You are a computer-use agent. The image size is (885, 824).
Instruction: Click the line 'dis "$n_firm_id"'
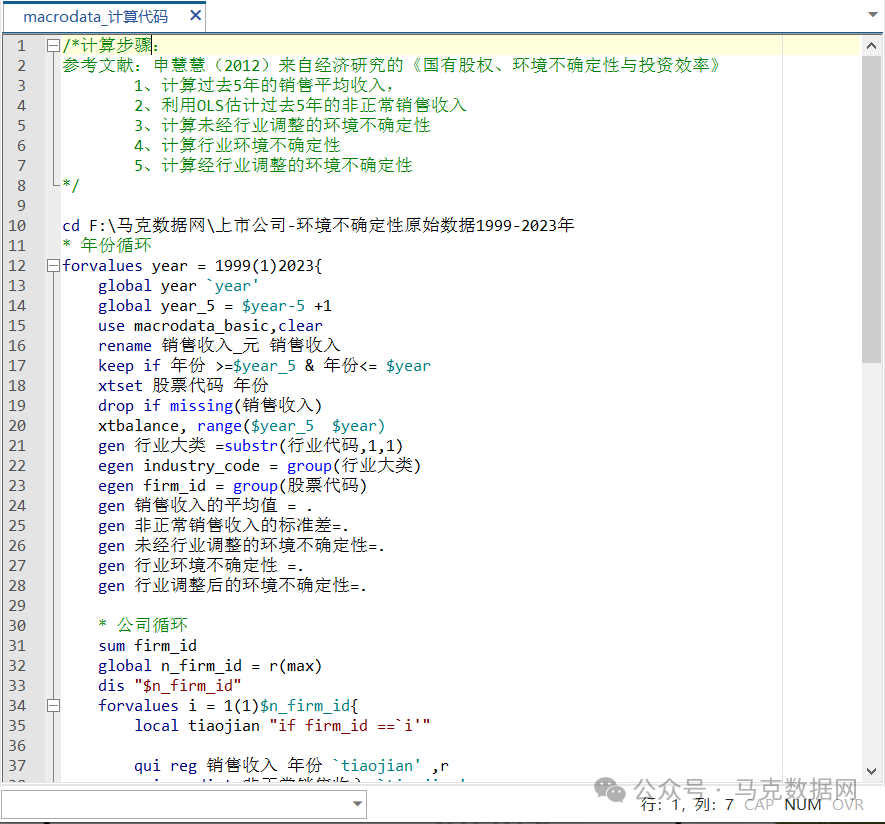point(169,686)
